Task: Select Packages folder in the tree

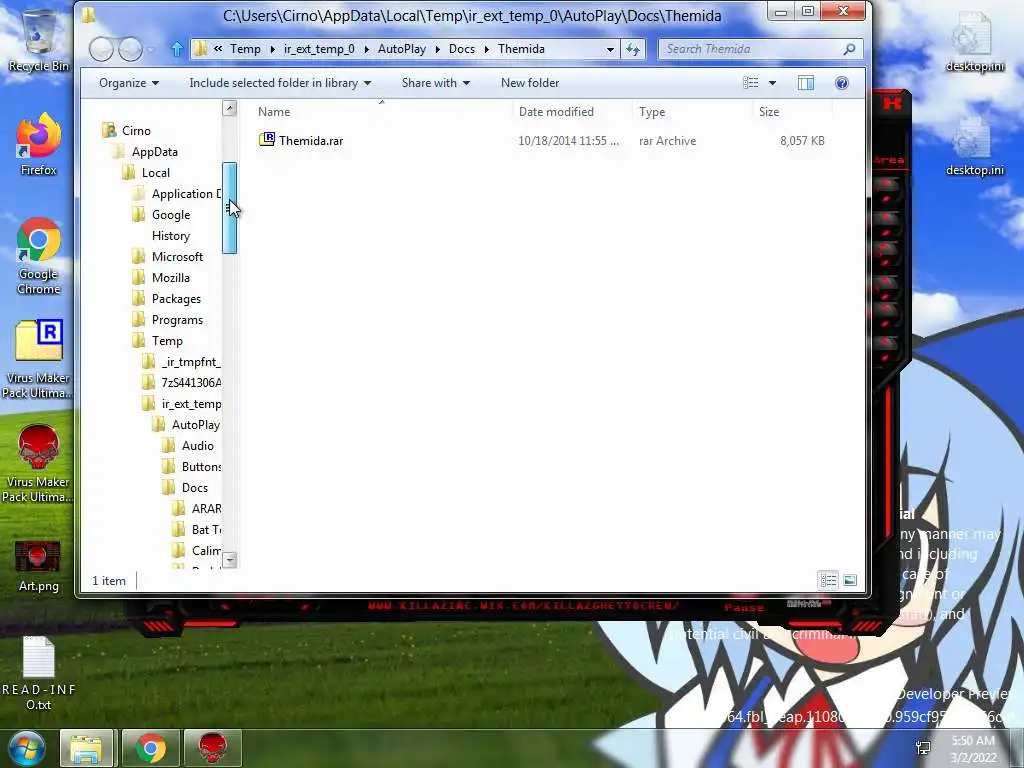Action: pyautogui.click(x=176, y=298)
